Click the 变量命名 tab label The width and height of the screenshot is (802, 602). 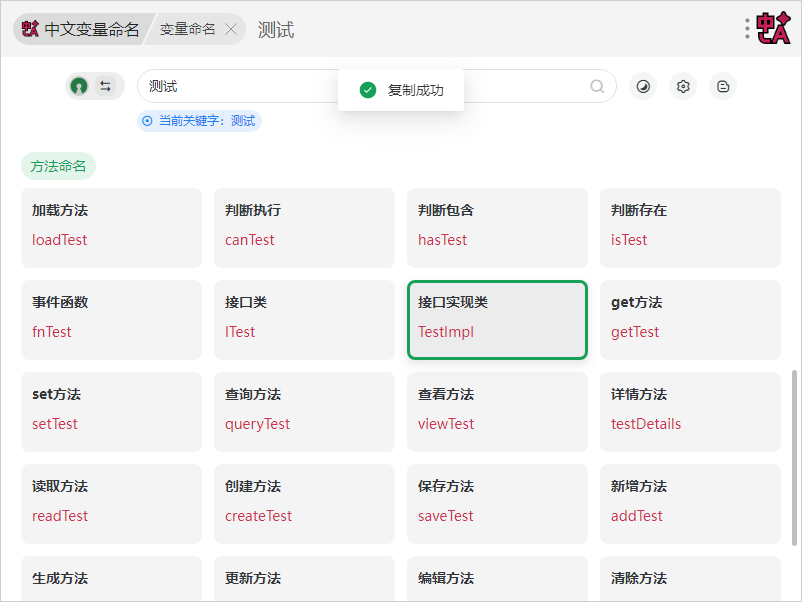pyautogui.click(x=187, y=29)
